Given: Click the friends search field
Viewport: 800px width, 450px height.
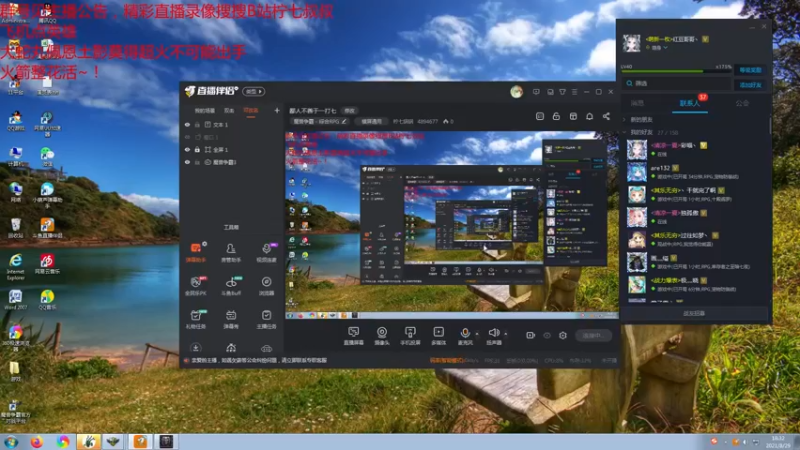Looking at the screenshot, I should (x=676, y=83).
